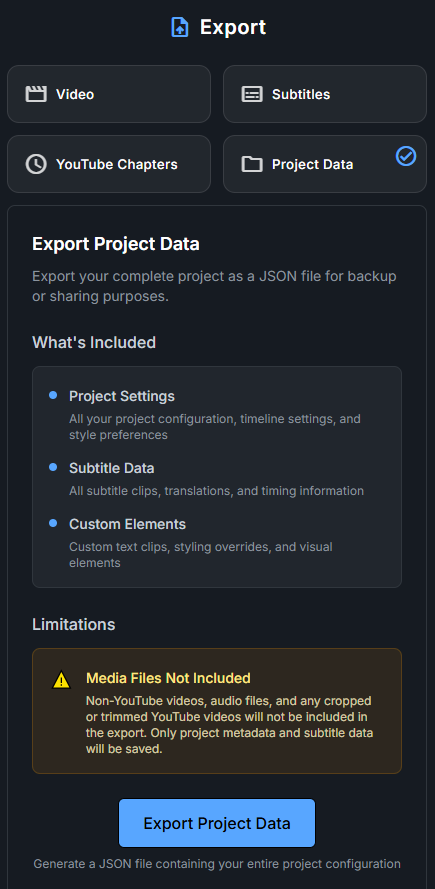Click the text "All your project configuration, timeline…"
The width and height of the screenshot is (435, 889).
click(x=215, y=427)
